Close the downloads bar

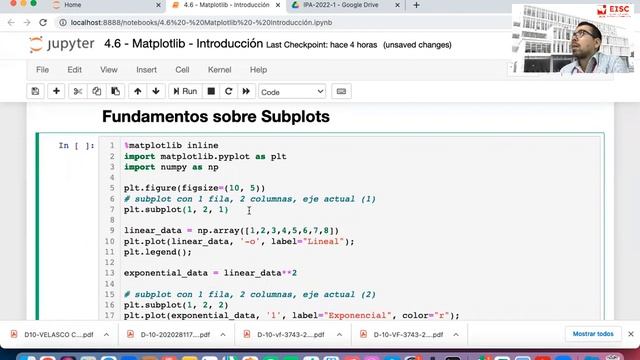click(631, 334)
